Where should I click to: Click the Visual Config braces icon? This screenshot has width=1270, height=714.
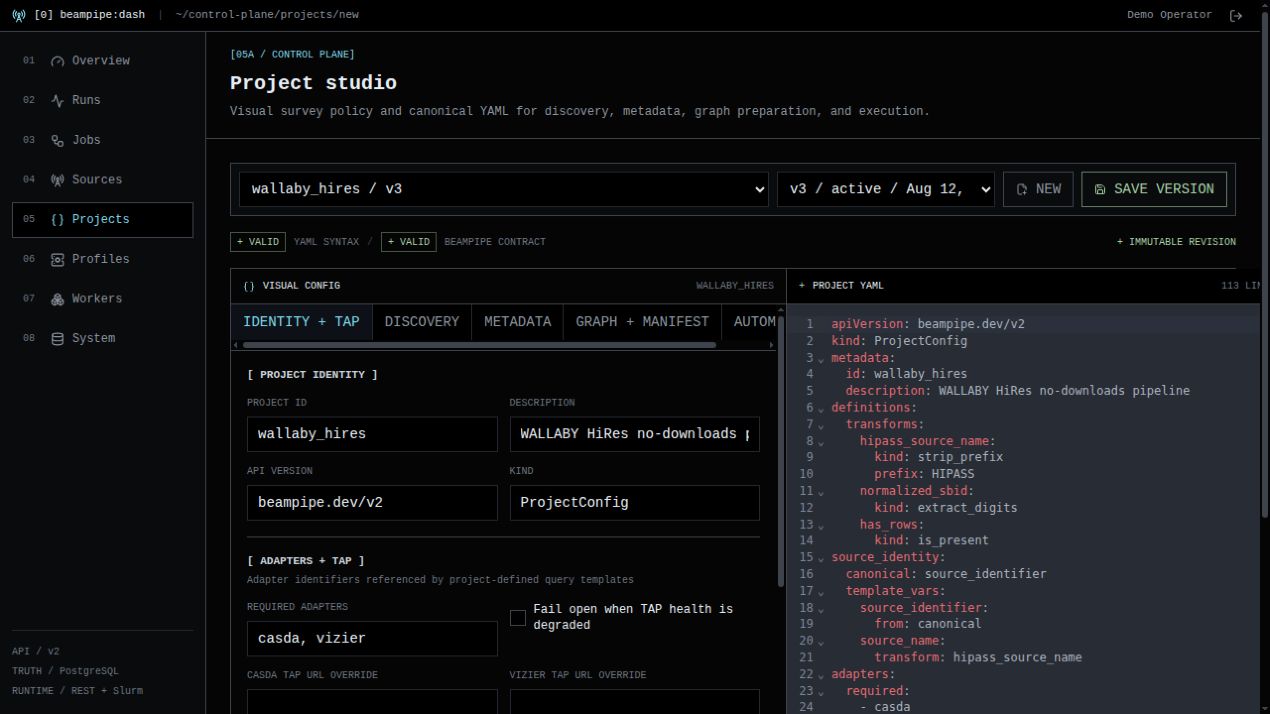pyautogui.click(x=249, y=286)
